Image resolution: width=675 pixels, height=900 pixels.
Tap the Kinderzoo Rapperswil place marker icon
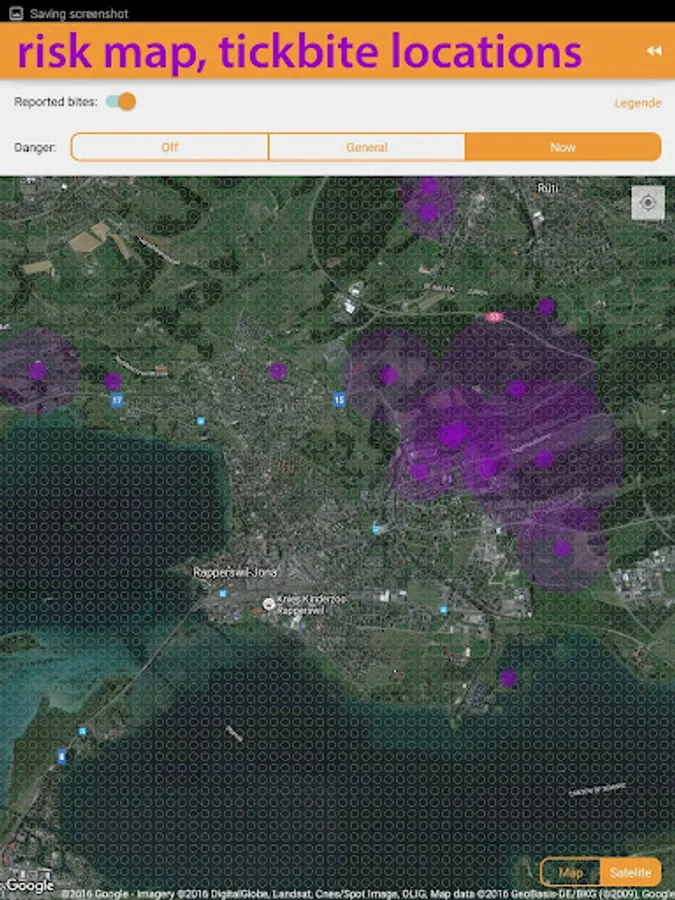[268, 603]
